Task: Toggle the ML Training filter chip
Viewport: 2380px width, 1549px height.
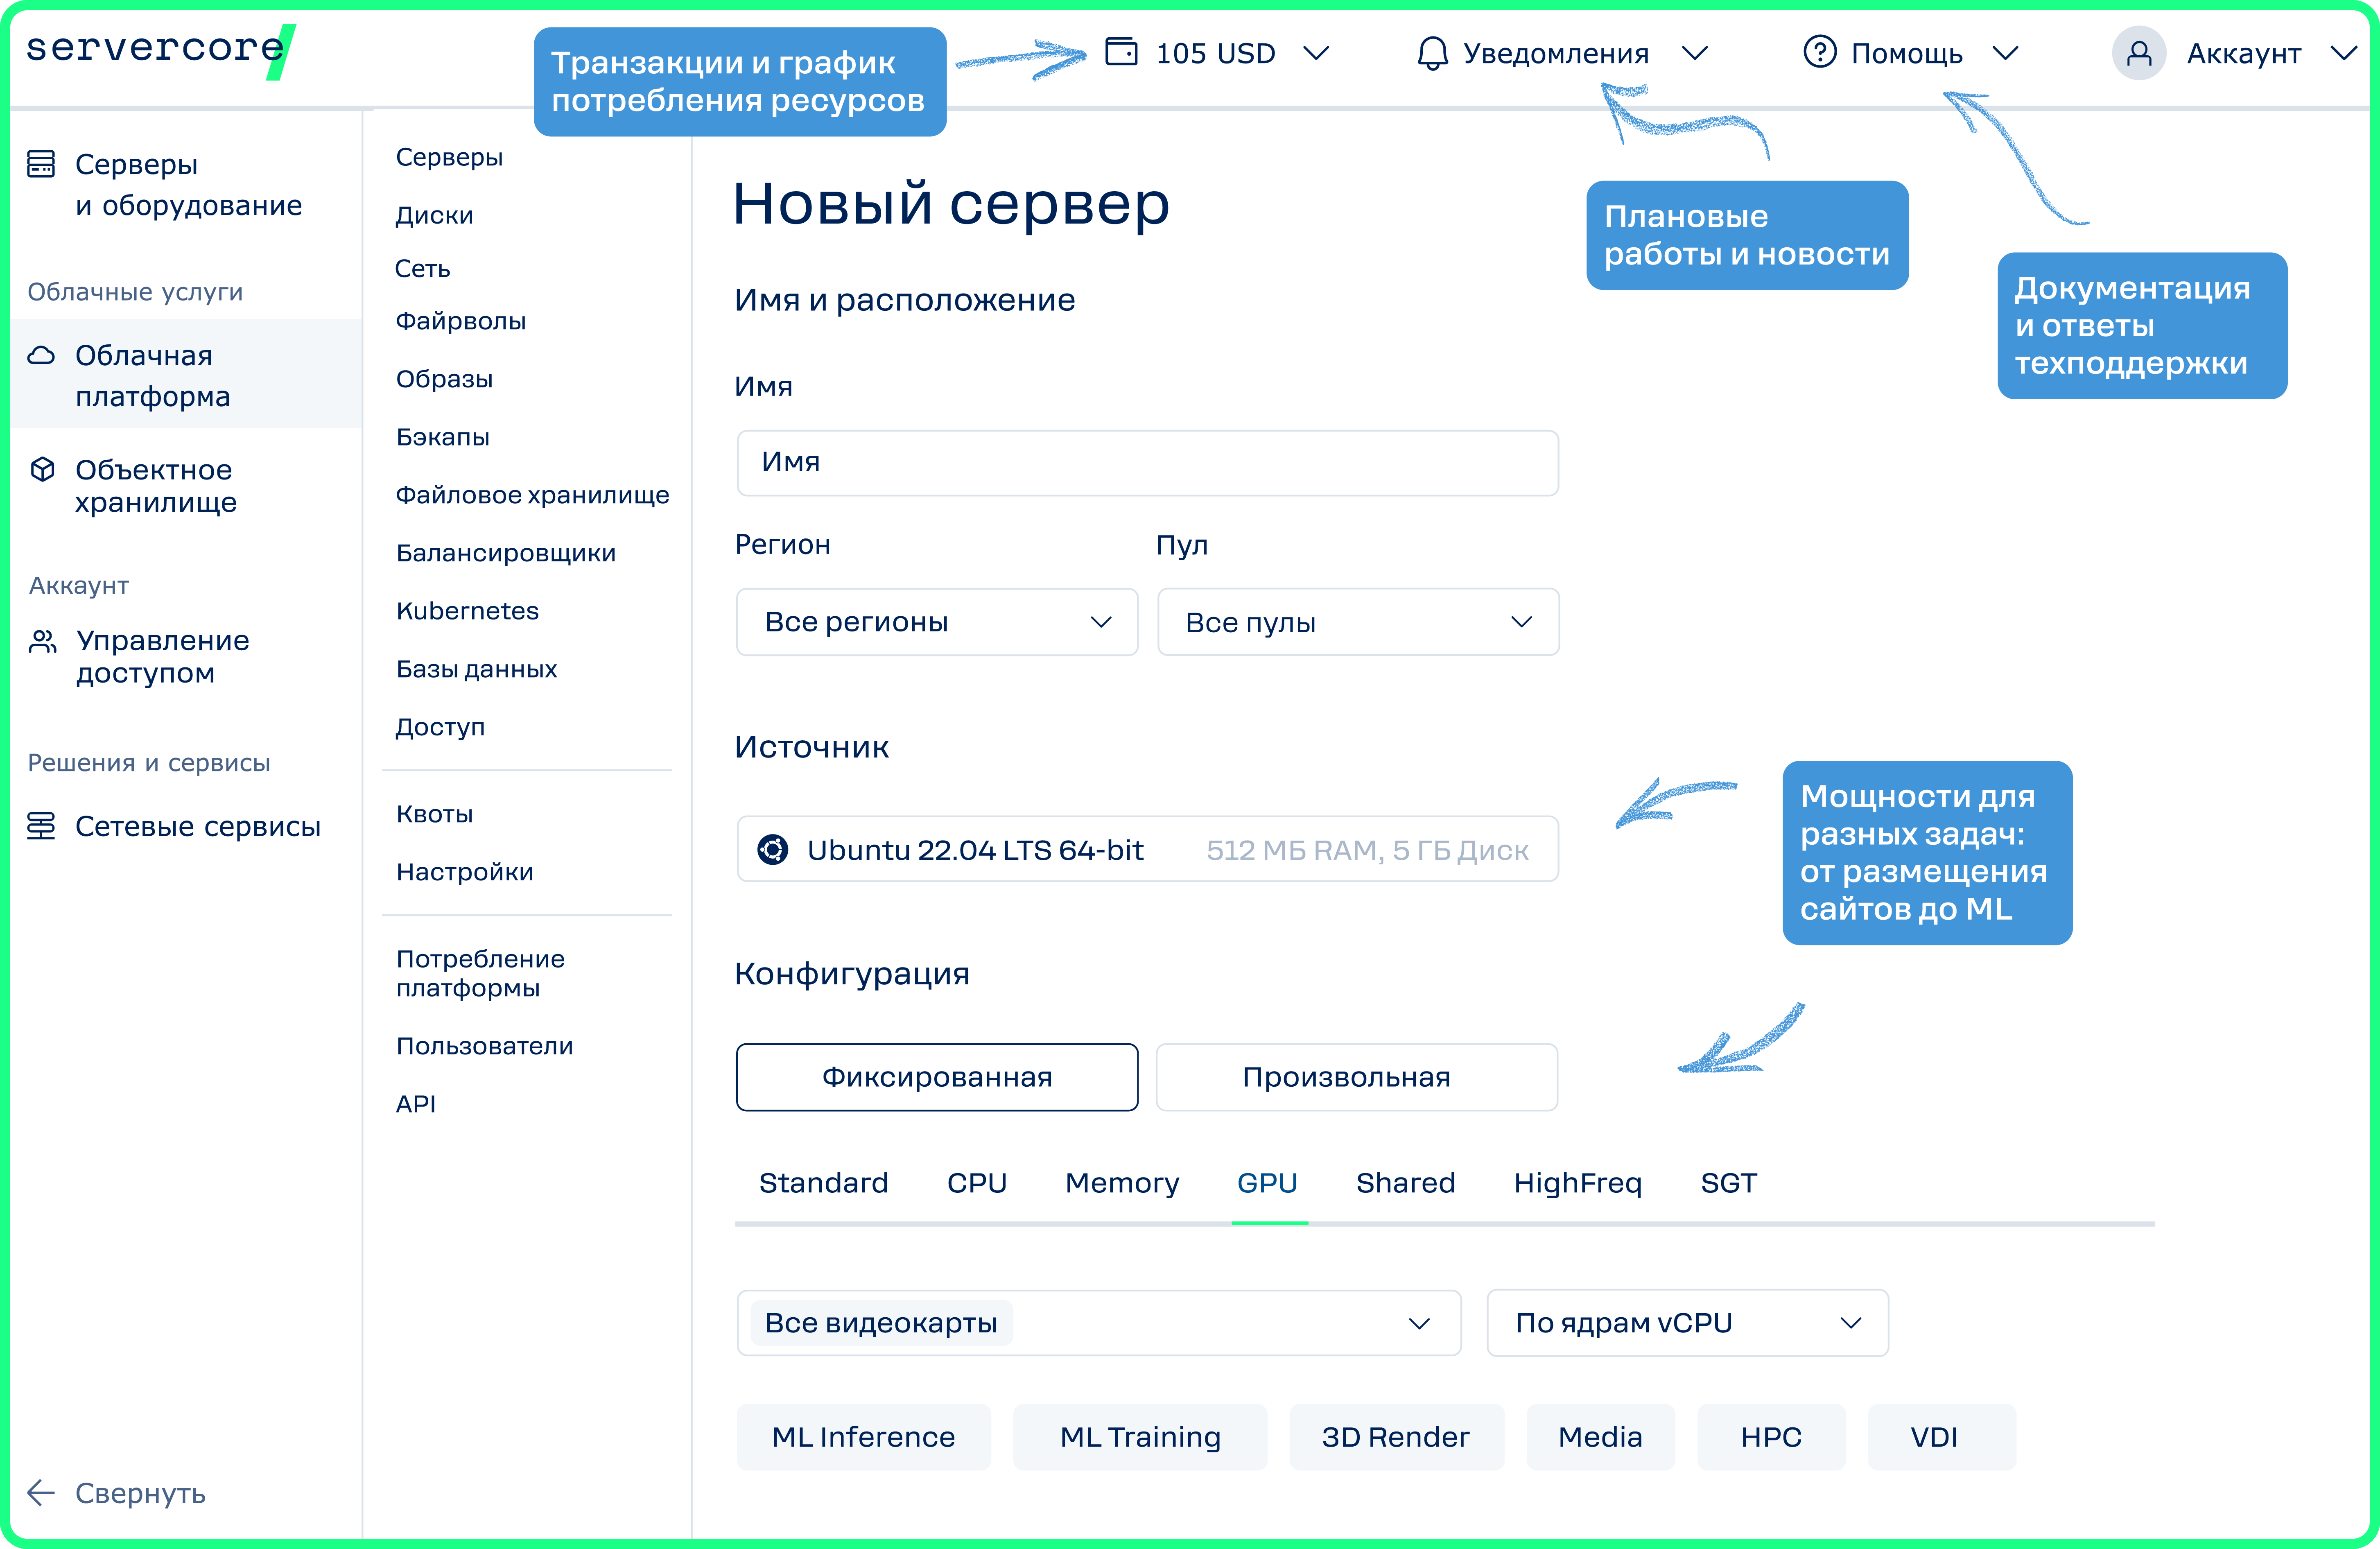Action: coord(1140,1437)
